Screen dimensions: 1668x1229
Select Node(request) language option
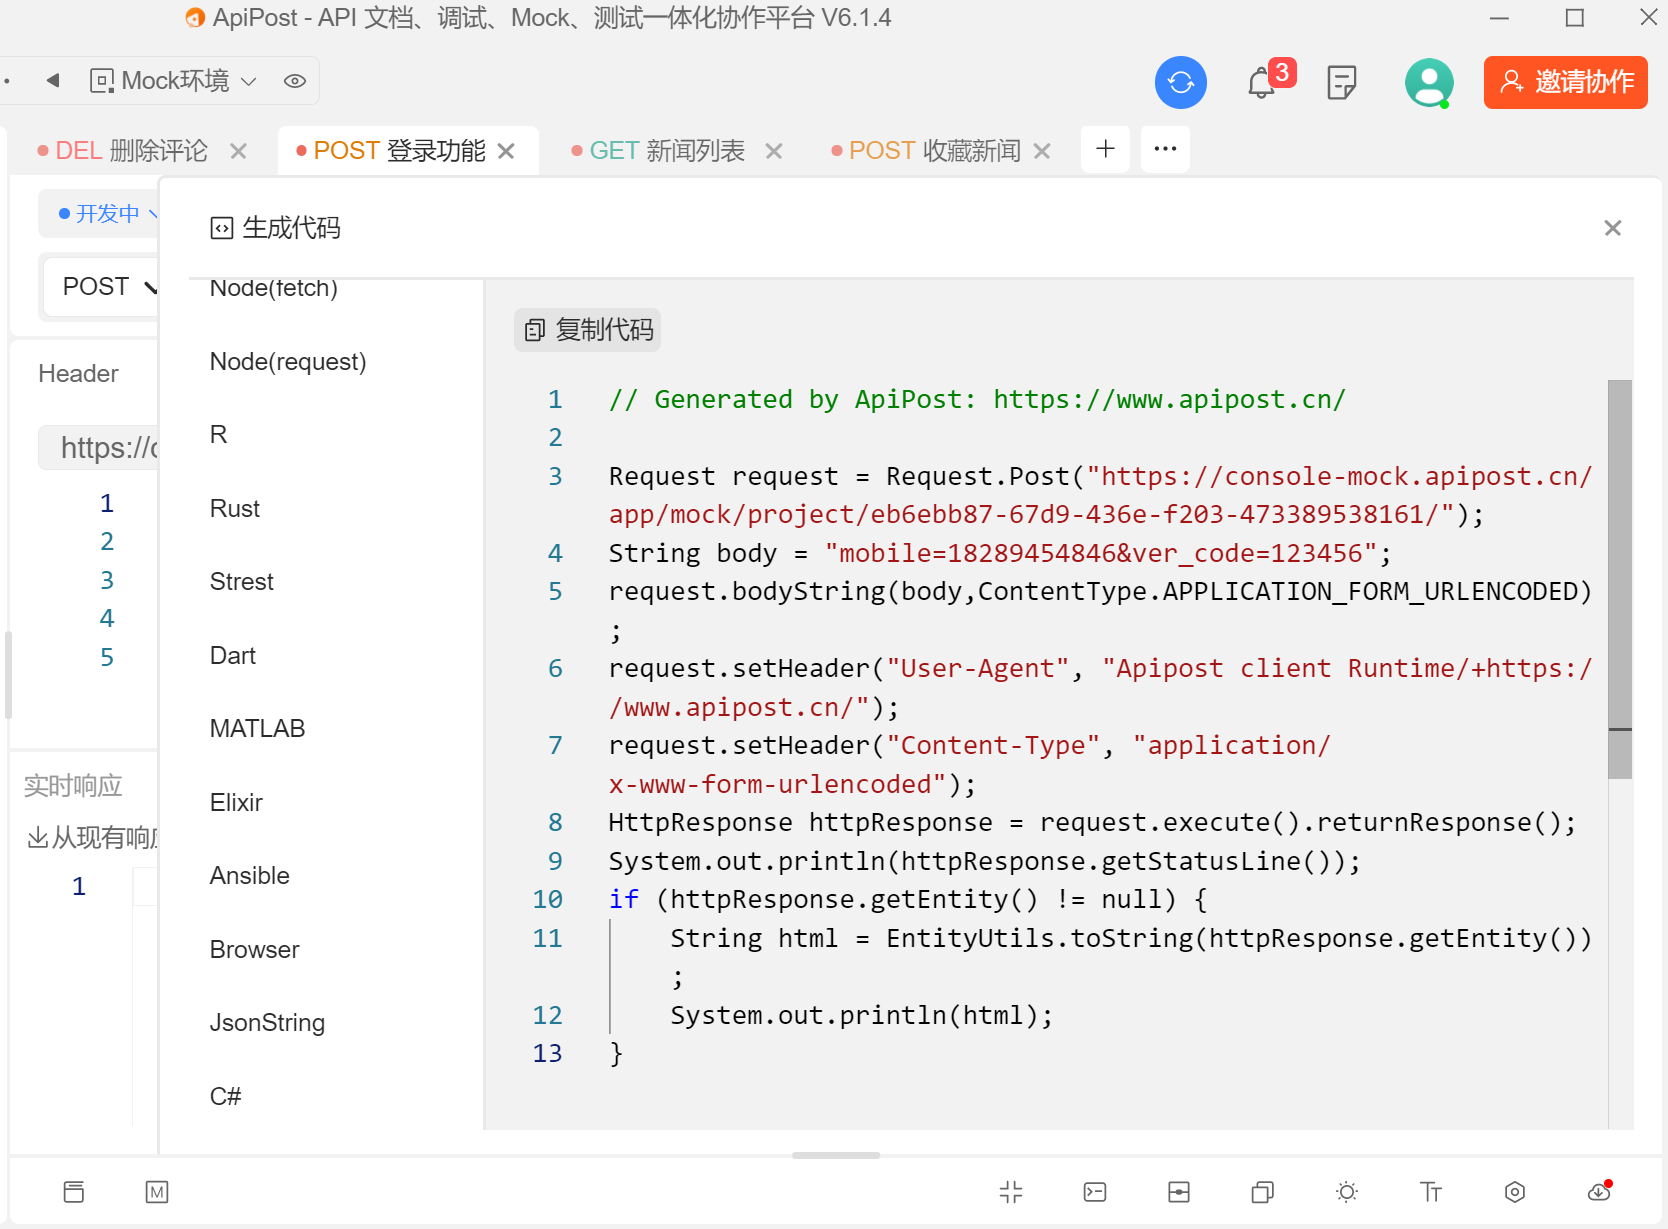(x=288, y=362)
